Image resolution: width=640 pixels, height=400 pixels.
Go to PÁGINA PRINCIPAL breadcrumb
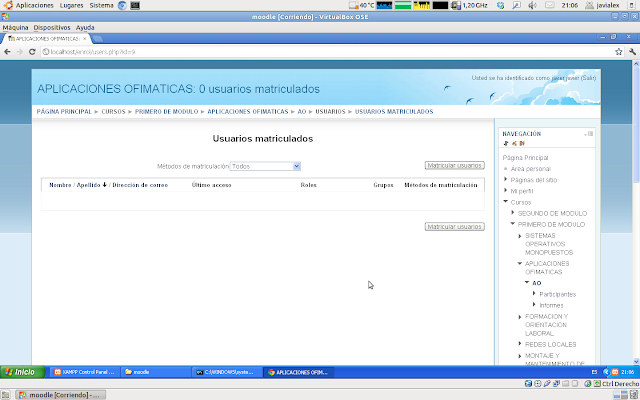point(64,111)
